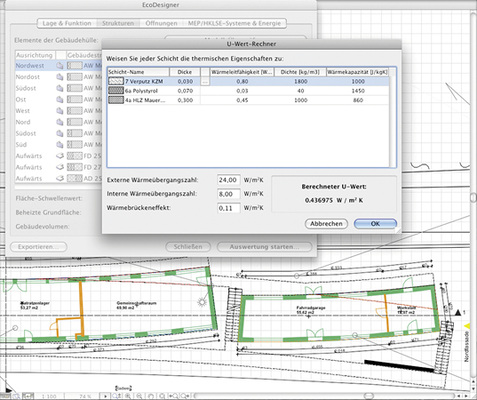This screenshot has height=400, width=477.
Task: Click the next zoom icon in the bottom bar
Action: coord(184,396)
